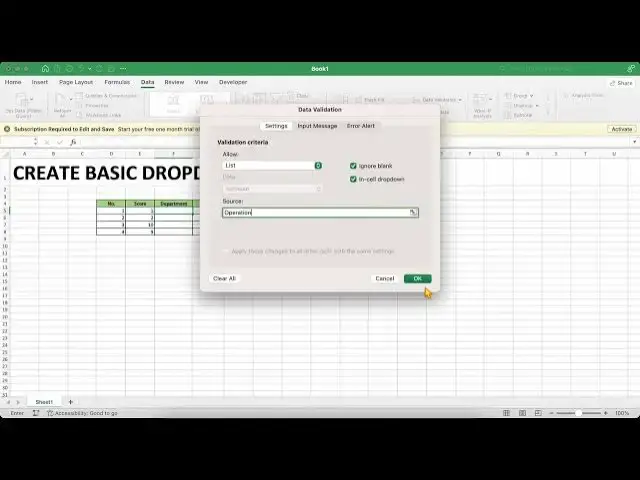640x480 pixels.
Task: Expand the formula bar with the arrow
Action: click(634, 142)
